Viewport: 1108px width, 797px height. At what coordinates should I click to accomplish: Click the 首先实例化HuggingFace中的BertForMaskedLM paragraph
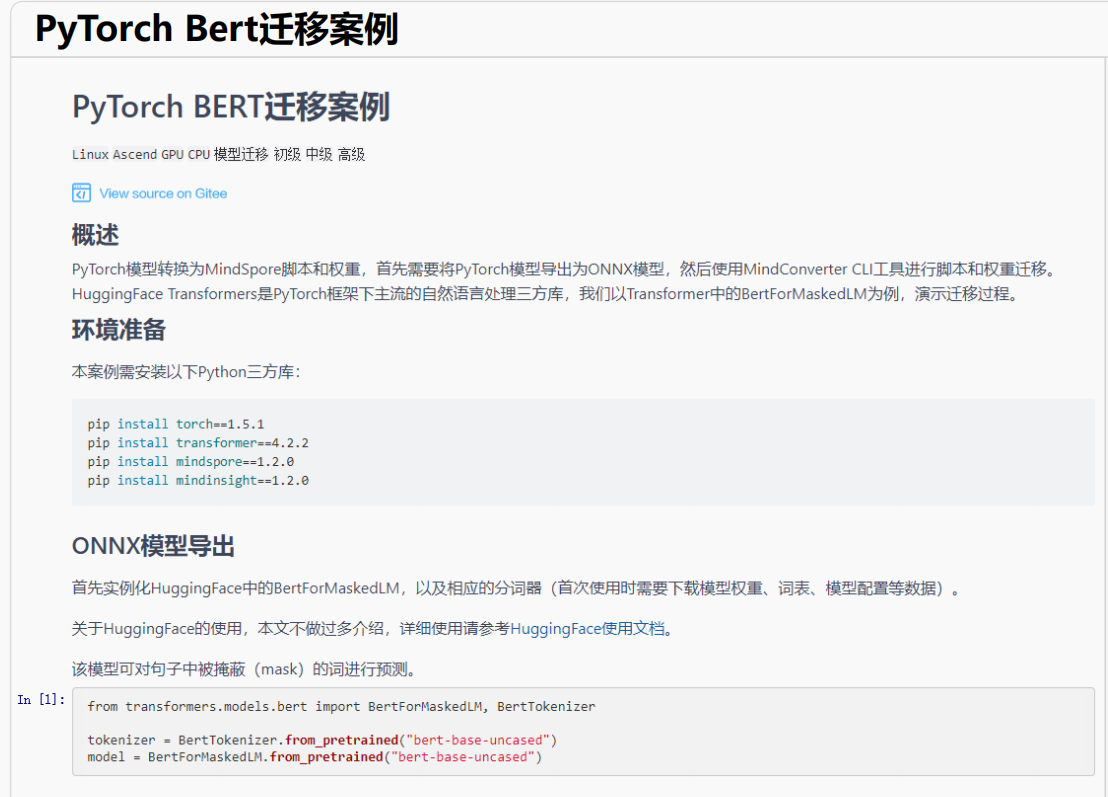pos(517,588)
